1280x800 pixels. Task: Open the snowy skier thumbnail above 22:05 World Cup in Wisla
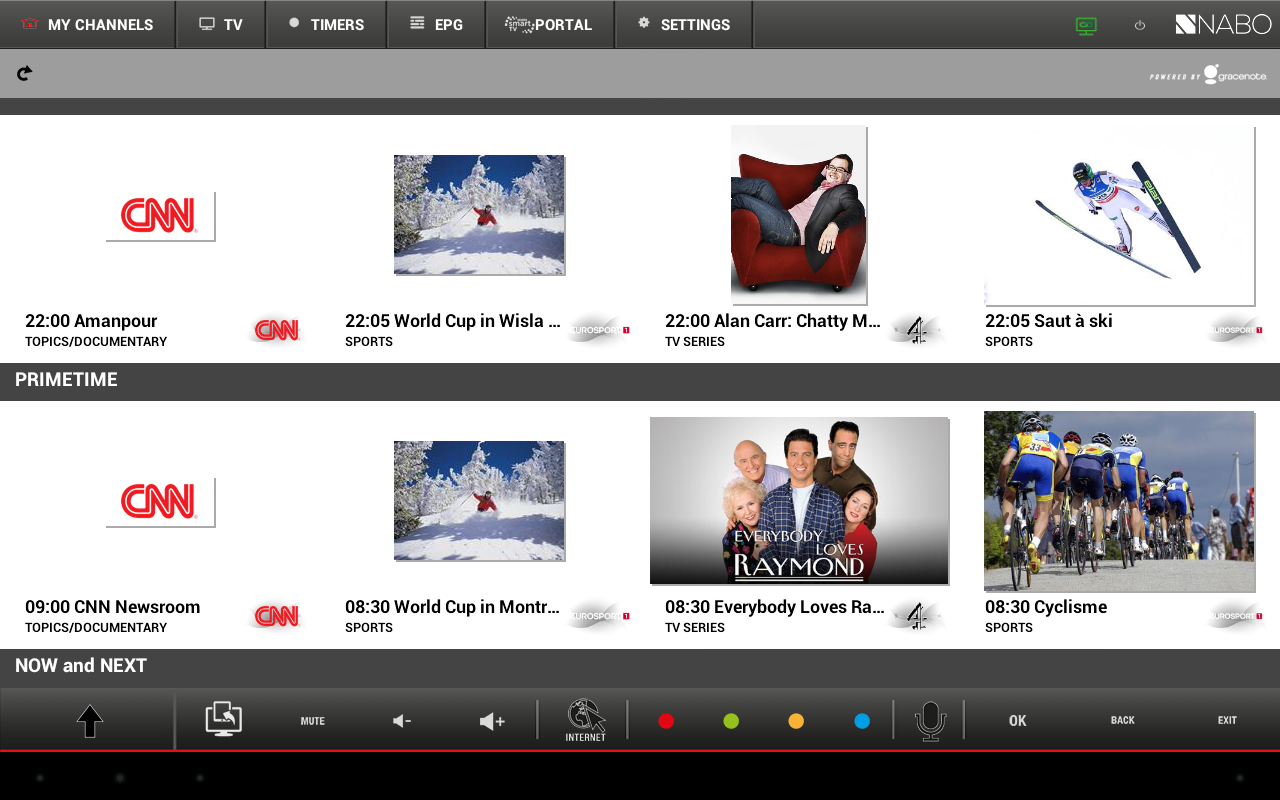pos(479,215)
